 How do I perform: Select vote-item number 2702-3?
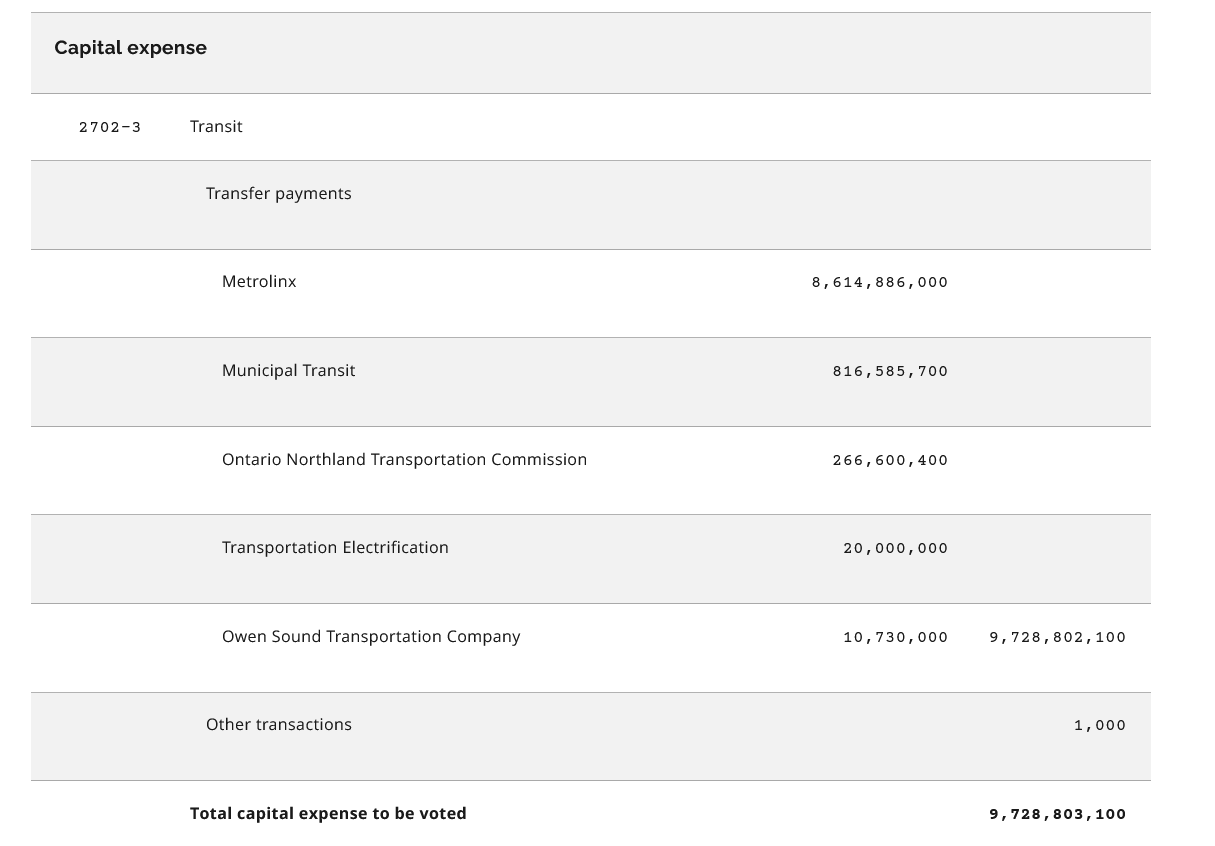click(x=110, y=127)
